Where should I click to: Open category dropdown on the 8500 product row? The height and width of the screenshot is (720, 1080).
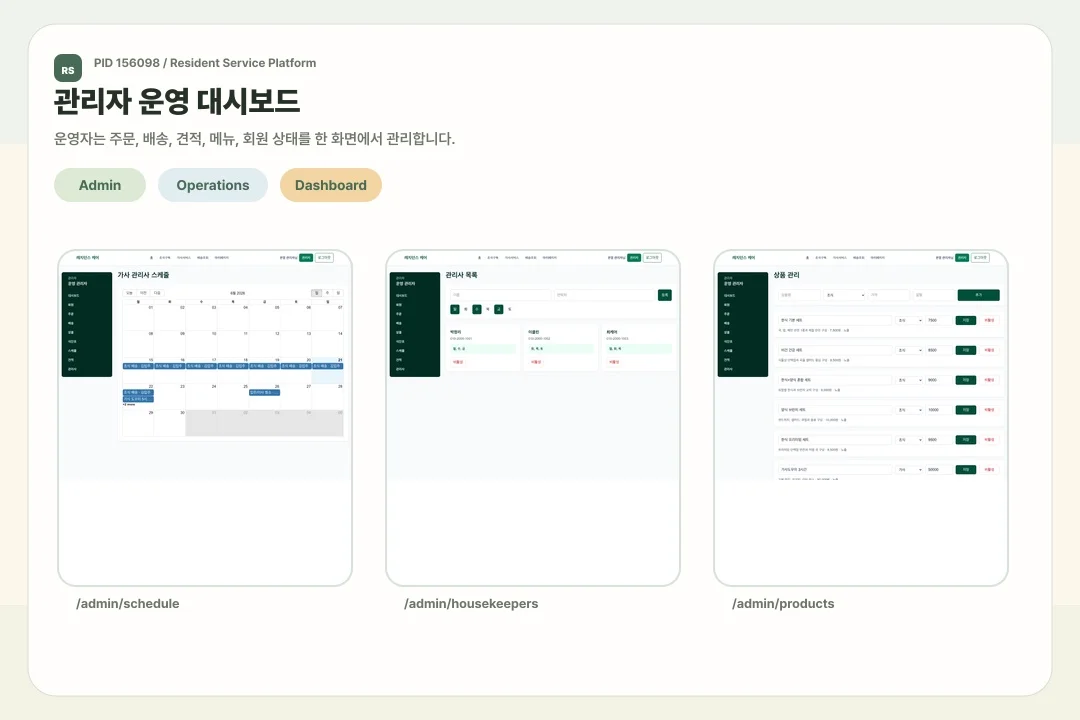(x=909, y=350)
